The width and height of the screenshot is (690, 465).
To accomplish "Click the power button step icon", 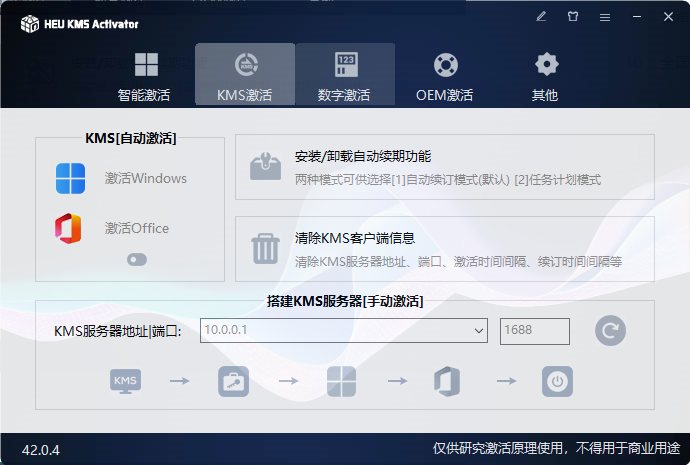I will [558, 381].
